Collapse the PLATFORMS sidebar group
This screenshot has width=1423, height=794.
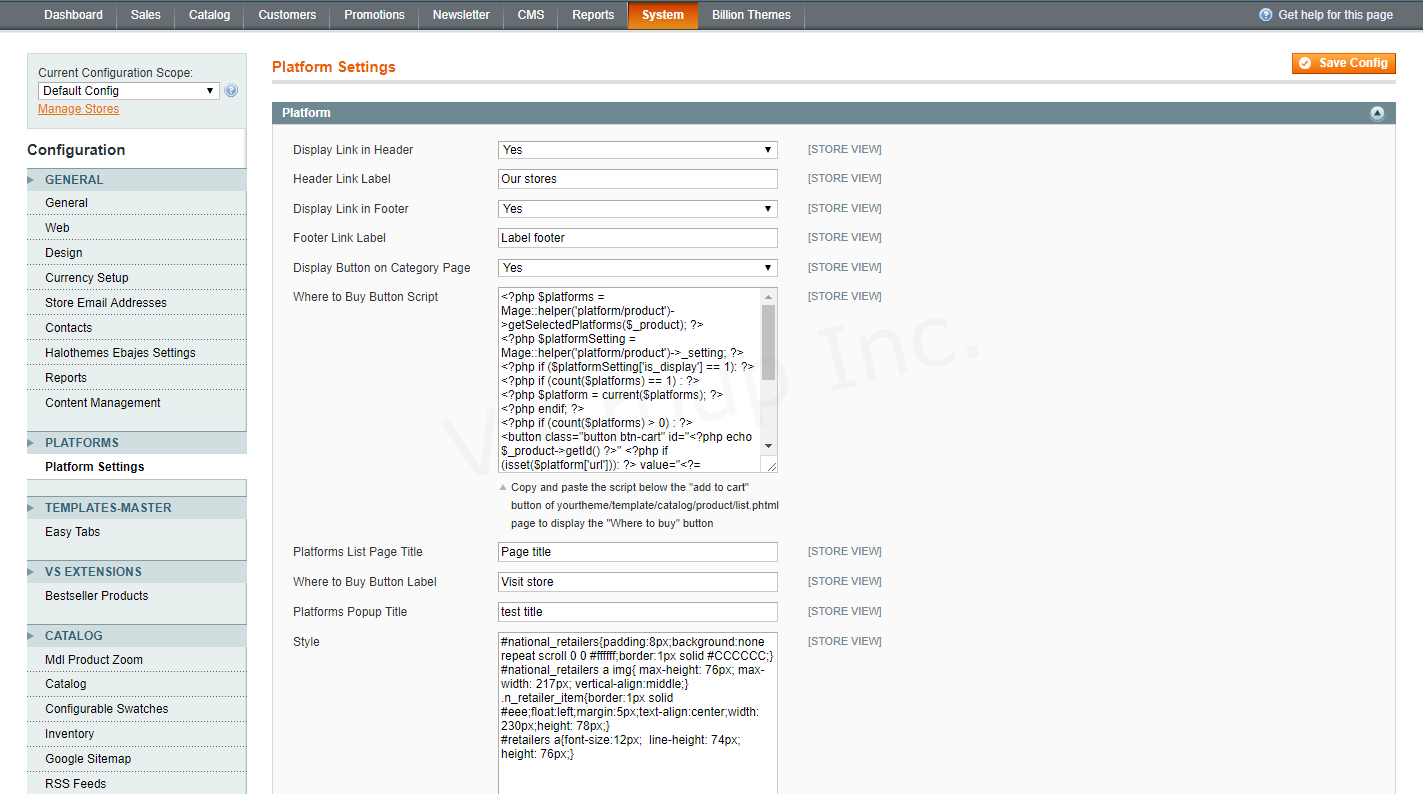(x=32, y=443)
